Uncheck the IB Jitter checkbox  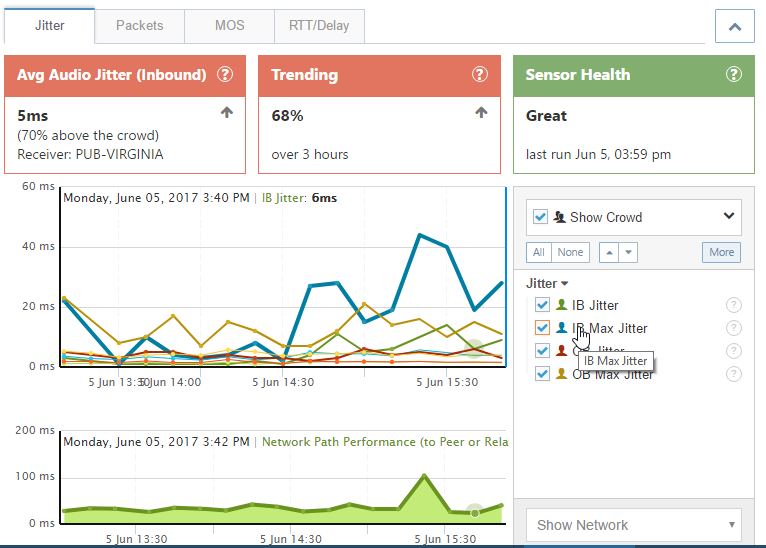point(542,305)
